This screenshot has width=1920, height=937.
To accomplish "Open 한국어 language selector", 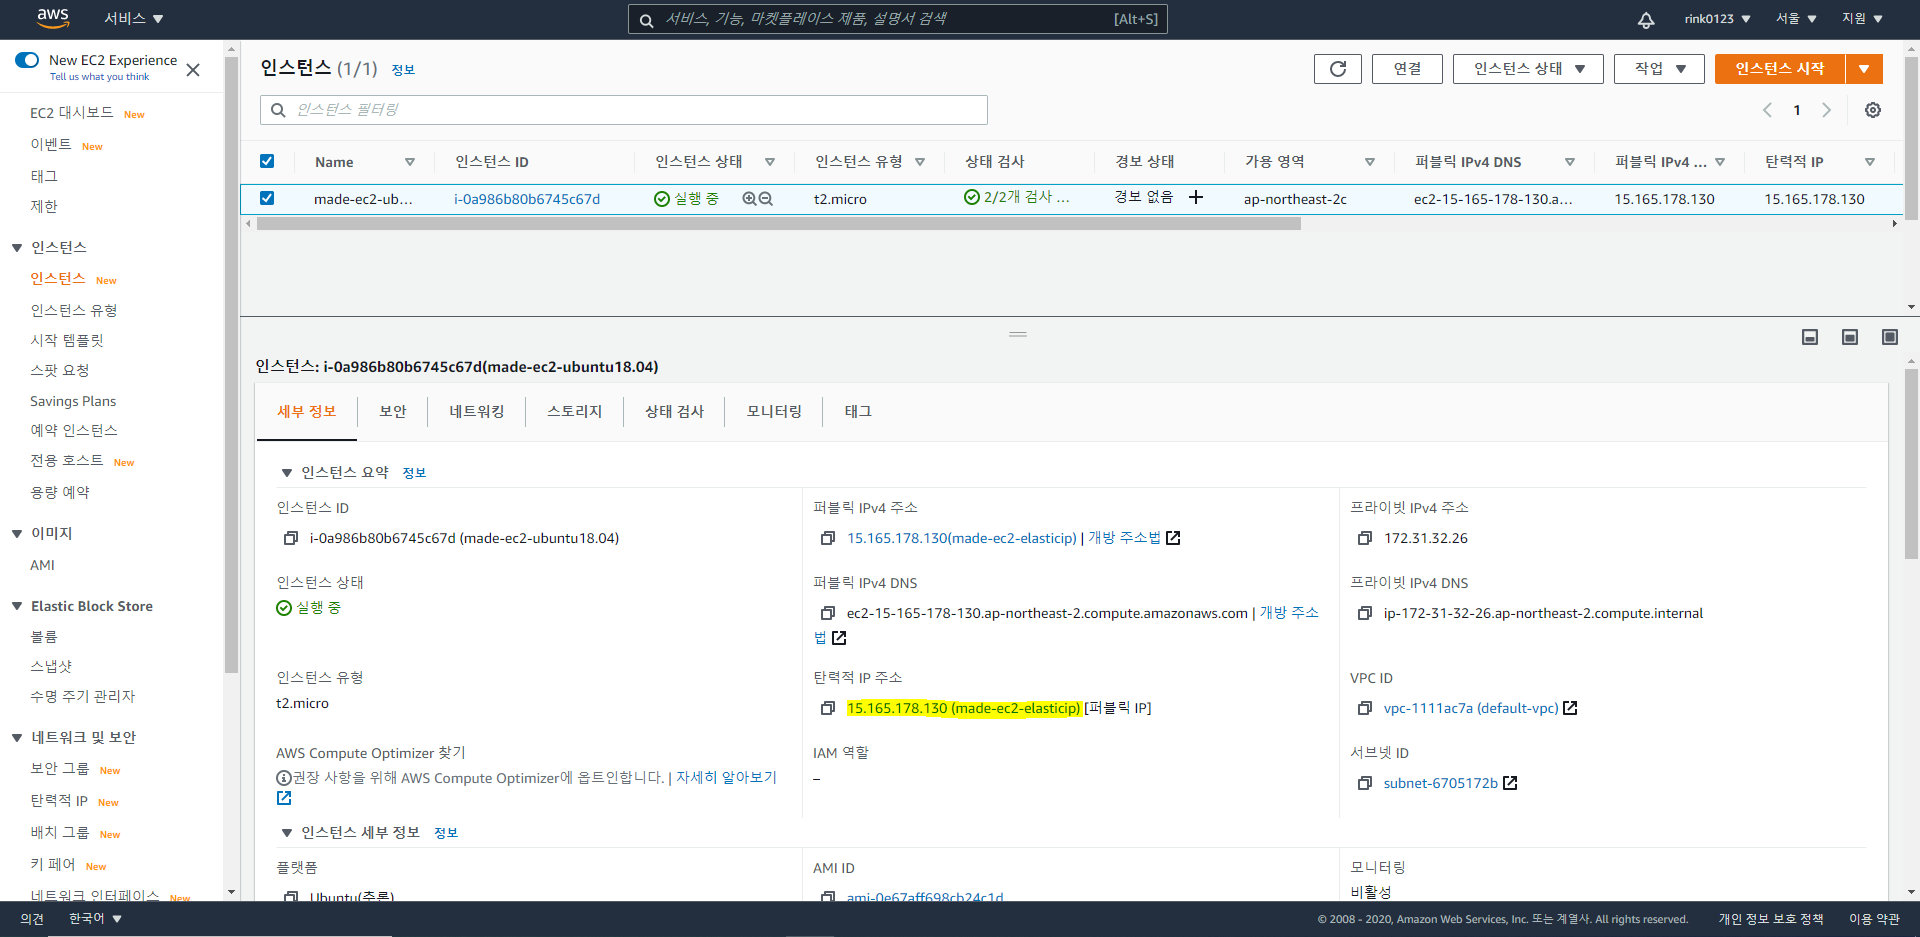I will coord(95,919).
